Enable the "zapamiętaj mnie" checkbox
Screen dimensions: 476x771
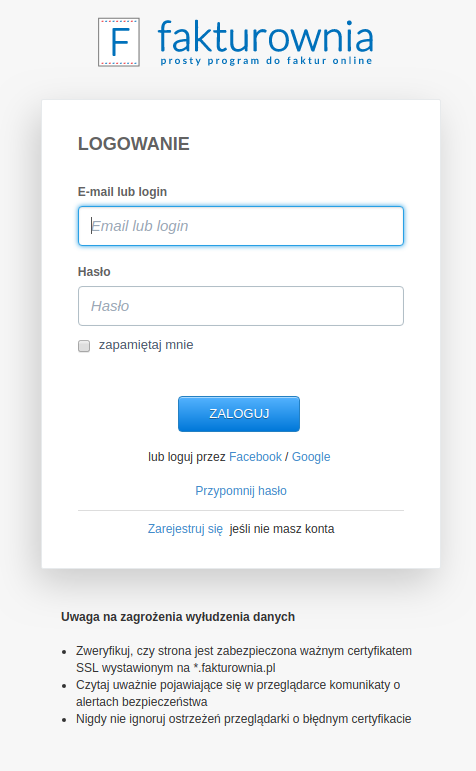[84, 346]
